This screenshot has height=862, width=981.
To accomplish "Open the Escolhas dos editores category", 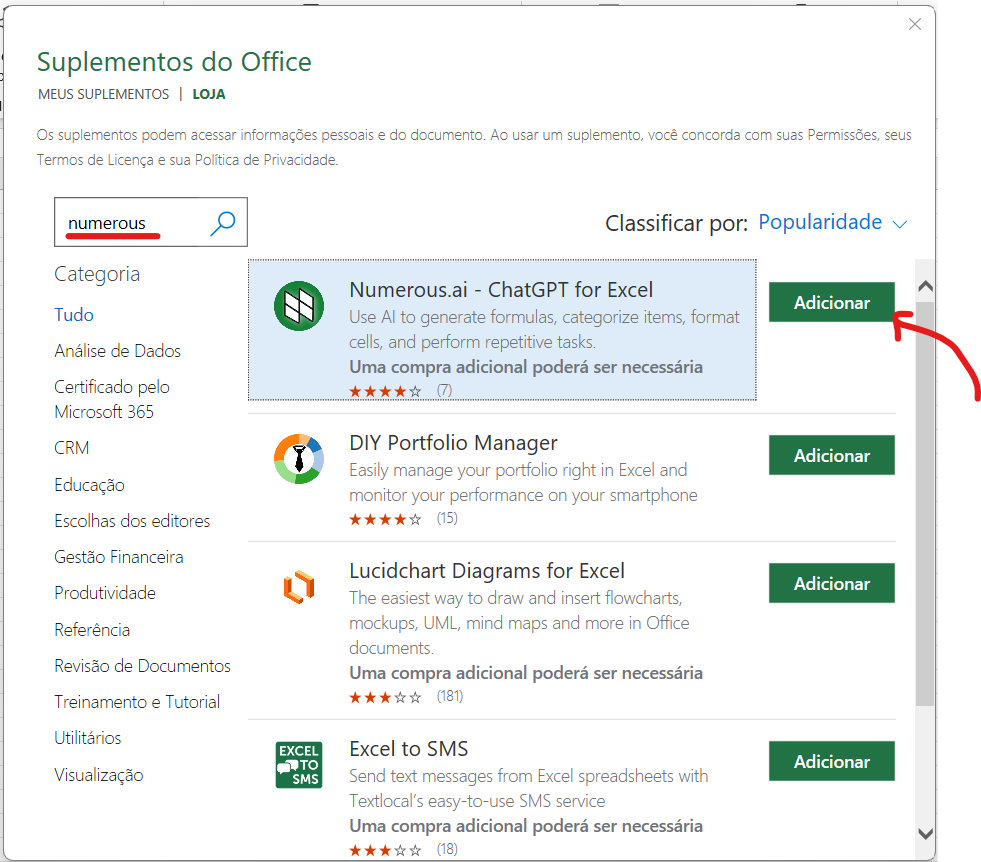I will (131, 520).
